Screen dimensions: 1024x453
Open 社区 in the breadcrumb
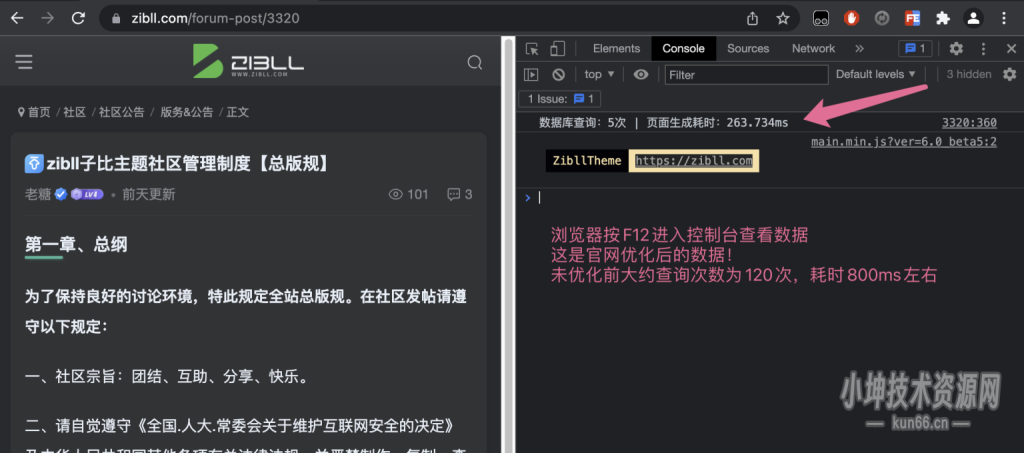(74, 112)
